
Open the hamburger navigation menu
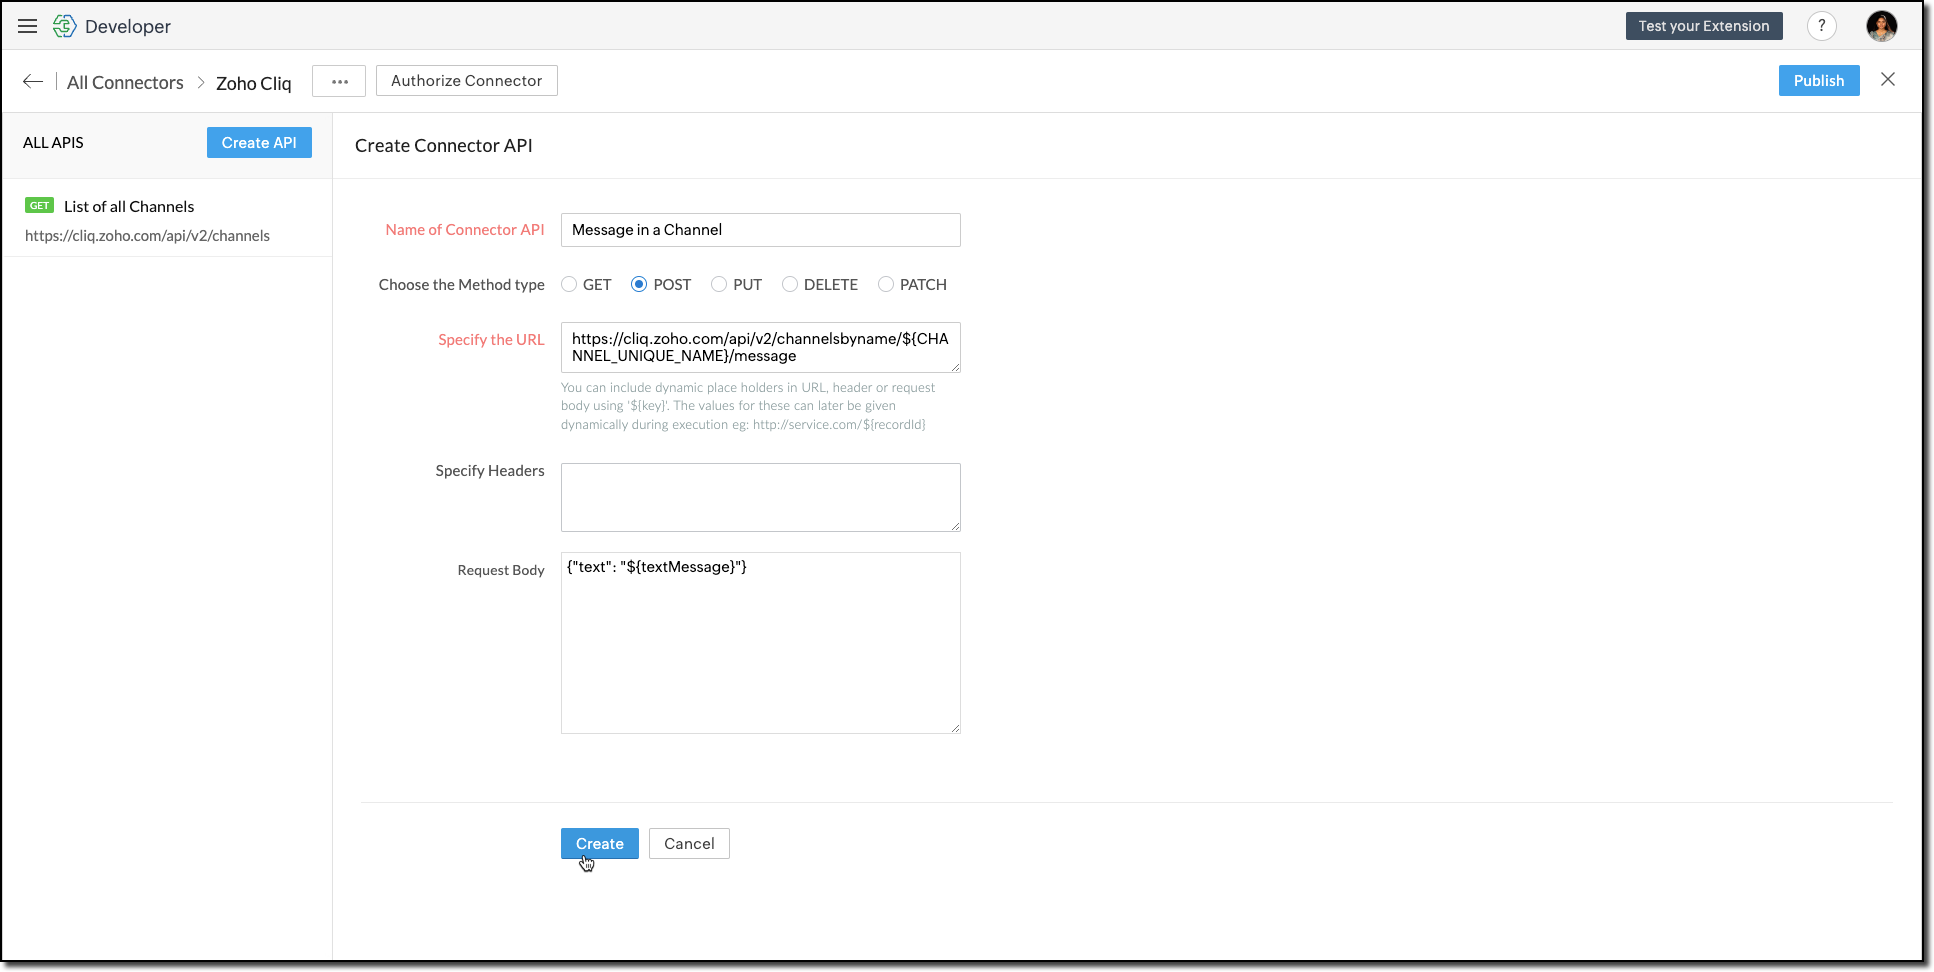(27, 26)
